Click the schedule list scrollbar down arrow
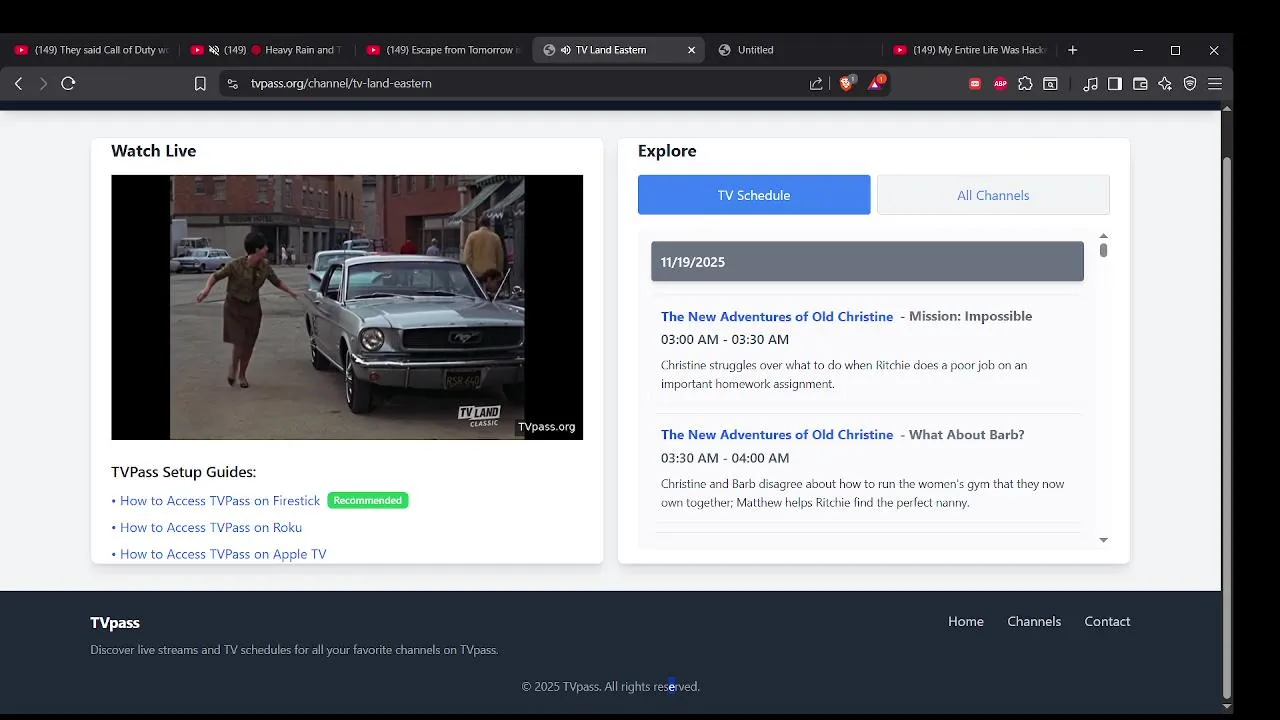This screenshot has width=1280, height=720. tap(1103, 540)
